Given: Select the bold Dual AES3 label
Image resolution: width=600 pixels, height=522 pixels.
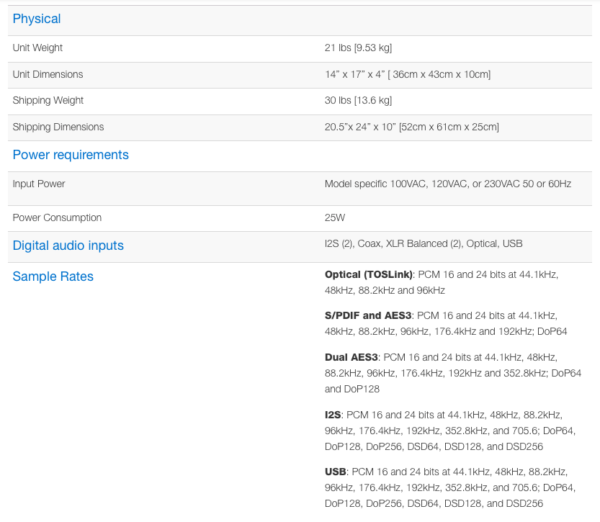Looking at the screenshot, I should pos(352,356).
